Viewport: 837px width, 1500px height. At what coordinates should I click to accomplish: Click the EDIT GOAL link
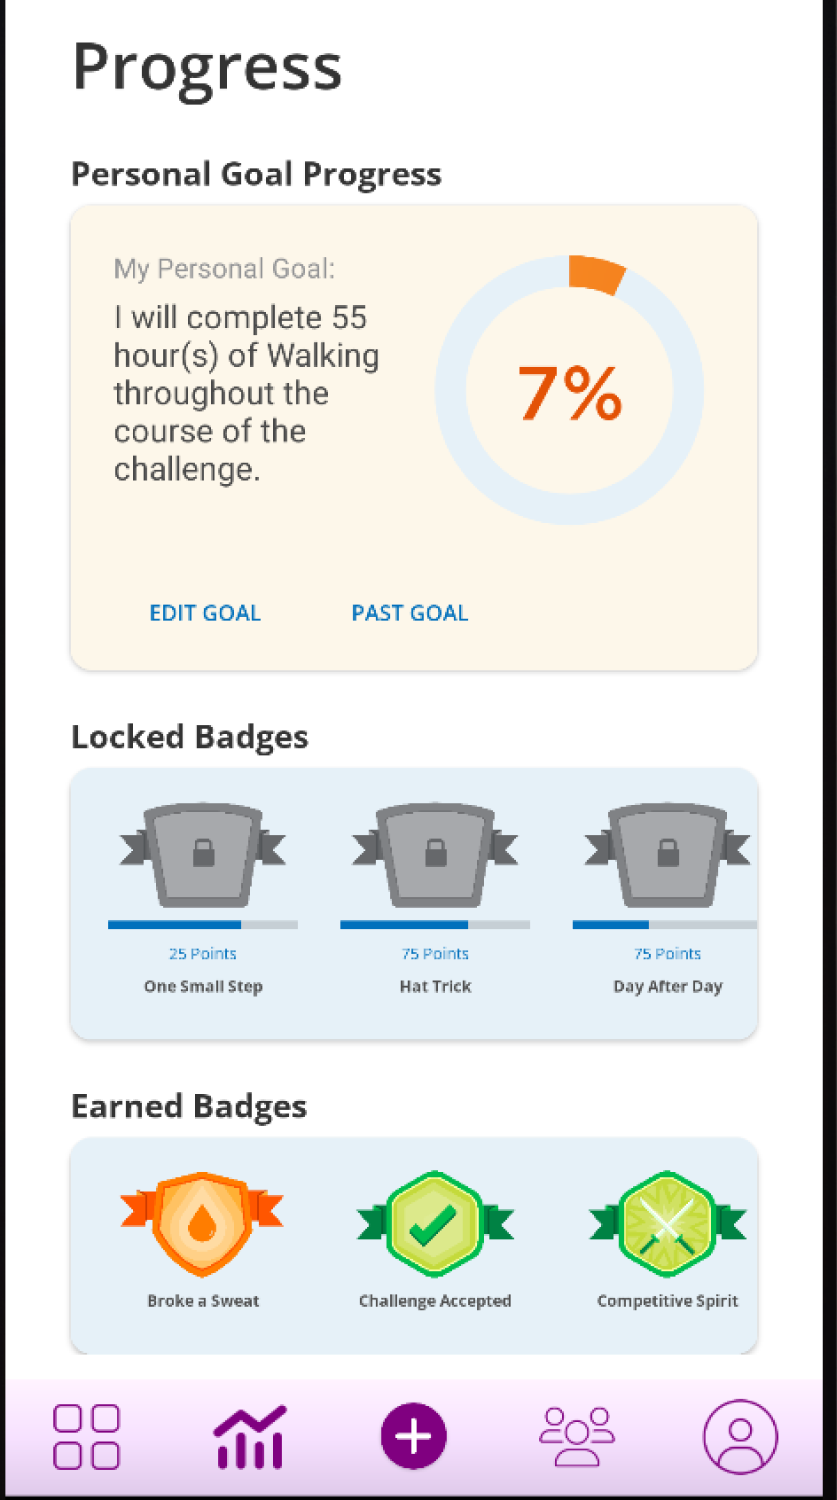pos(205,613)
